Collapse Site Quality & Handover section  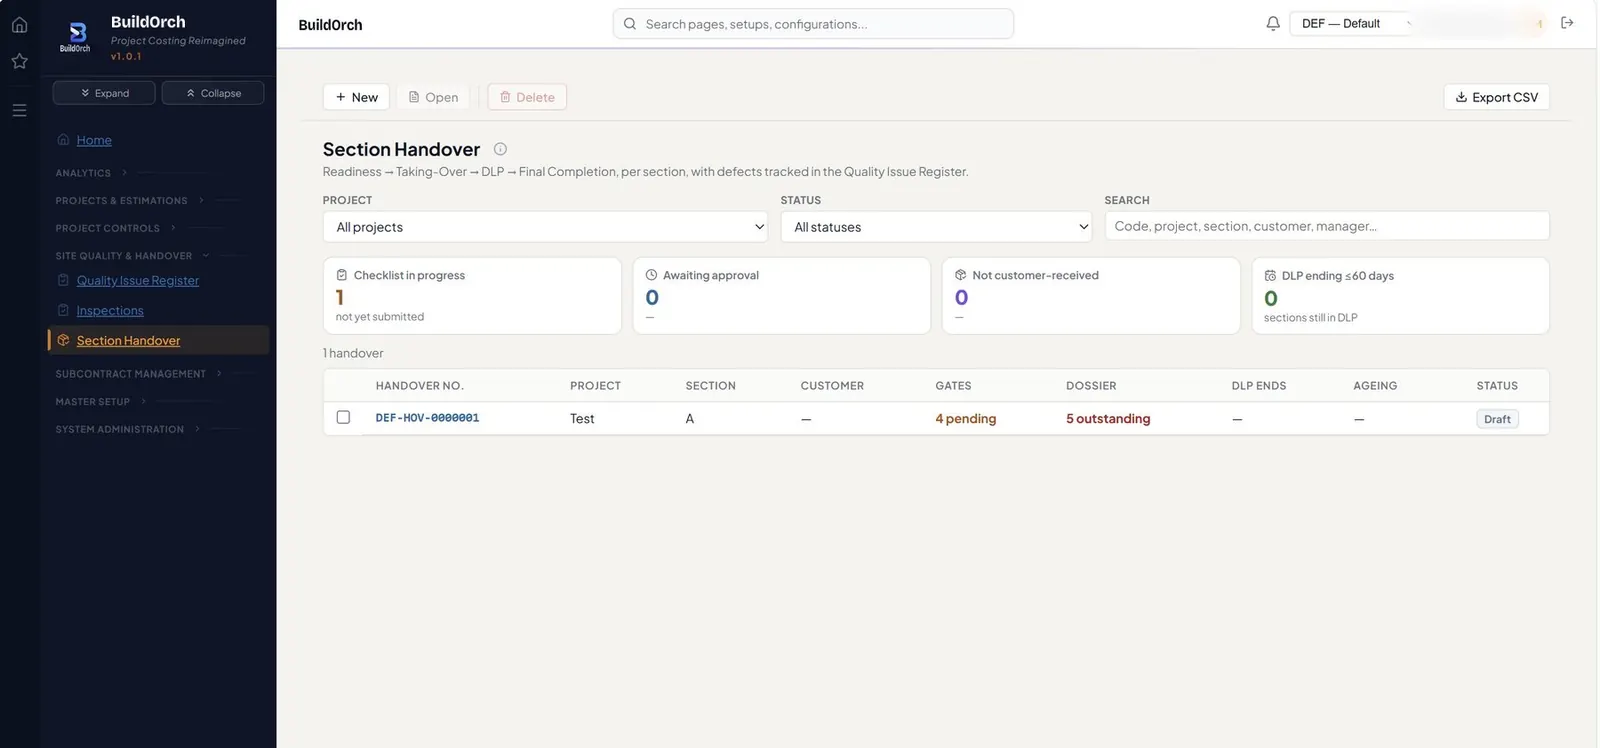(132, 256)
